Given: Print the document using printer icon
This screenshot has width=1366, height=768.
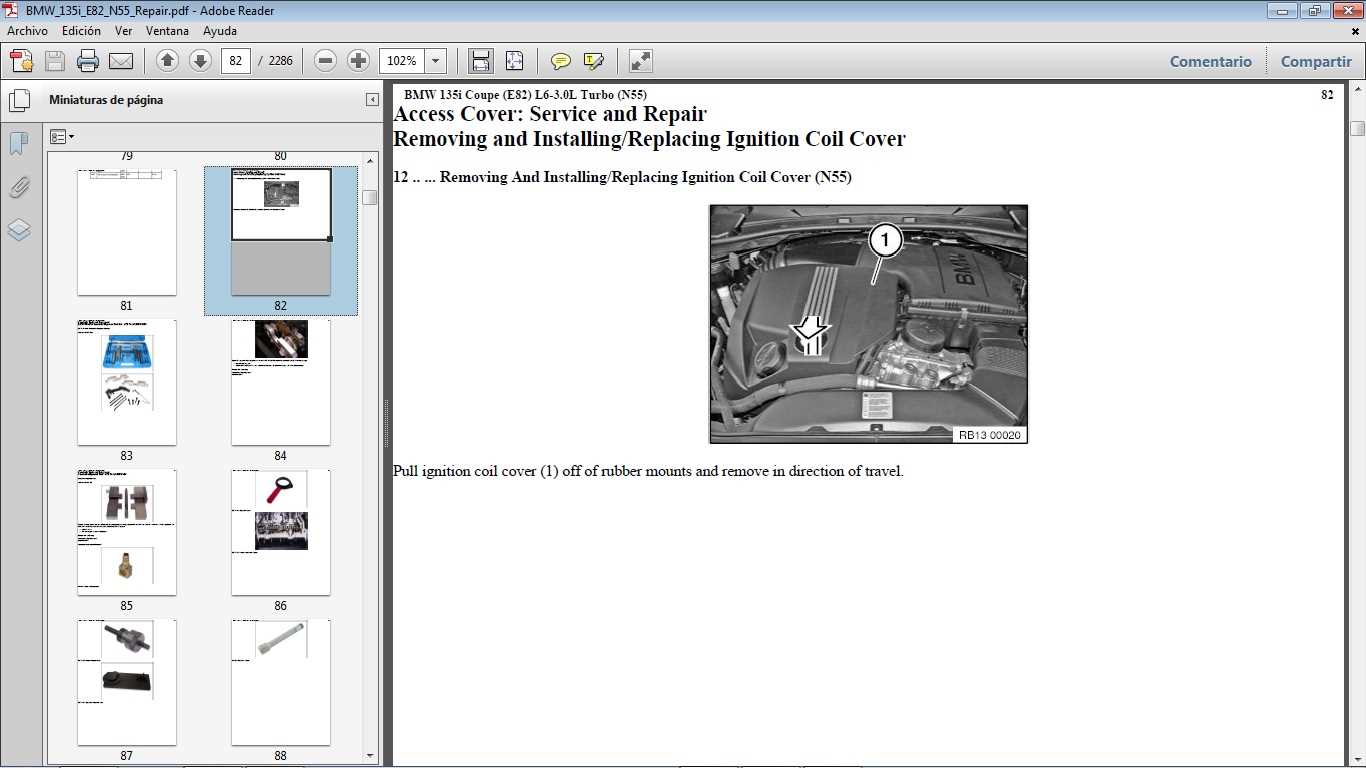Looking at the screenshot, I should click(88, 61).
